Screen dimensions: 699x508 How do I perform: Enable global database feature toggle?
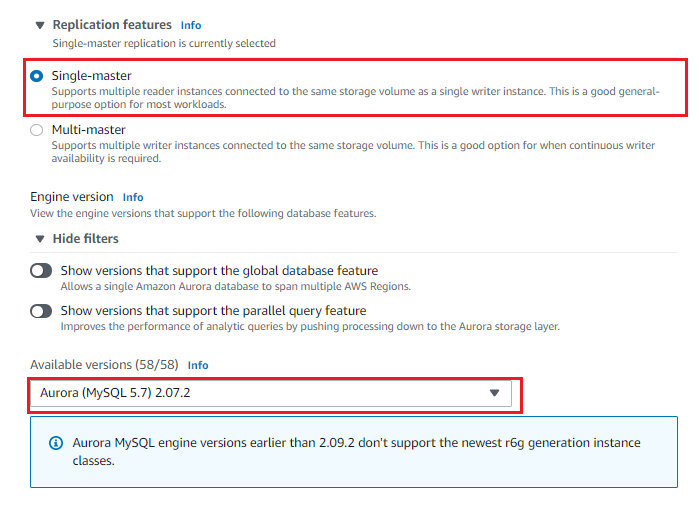pos(41,270)
